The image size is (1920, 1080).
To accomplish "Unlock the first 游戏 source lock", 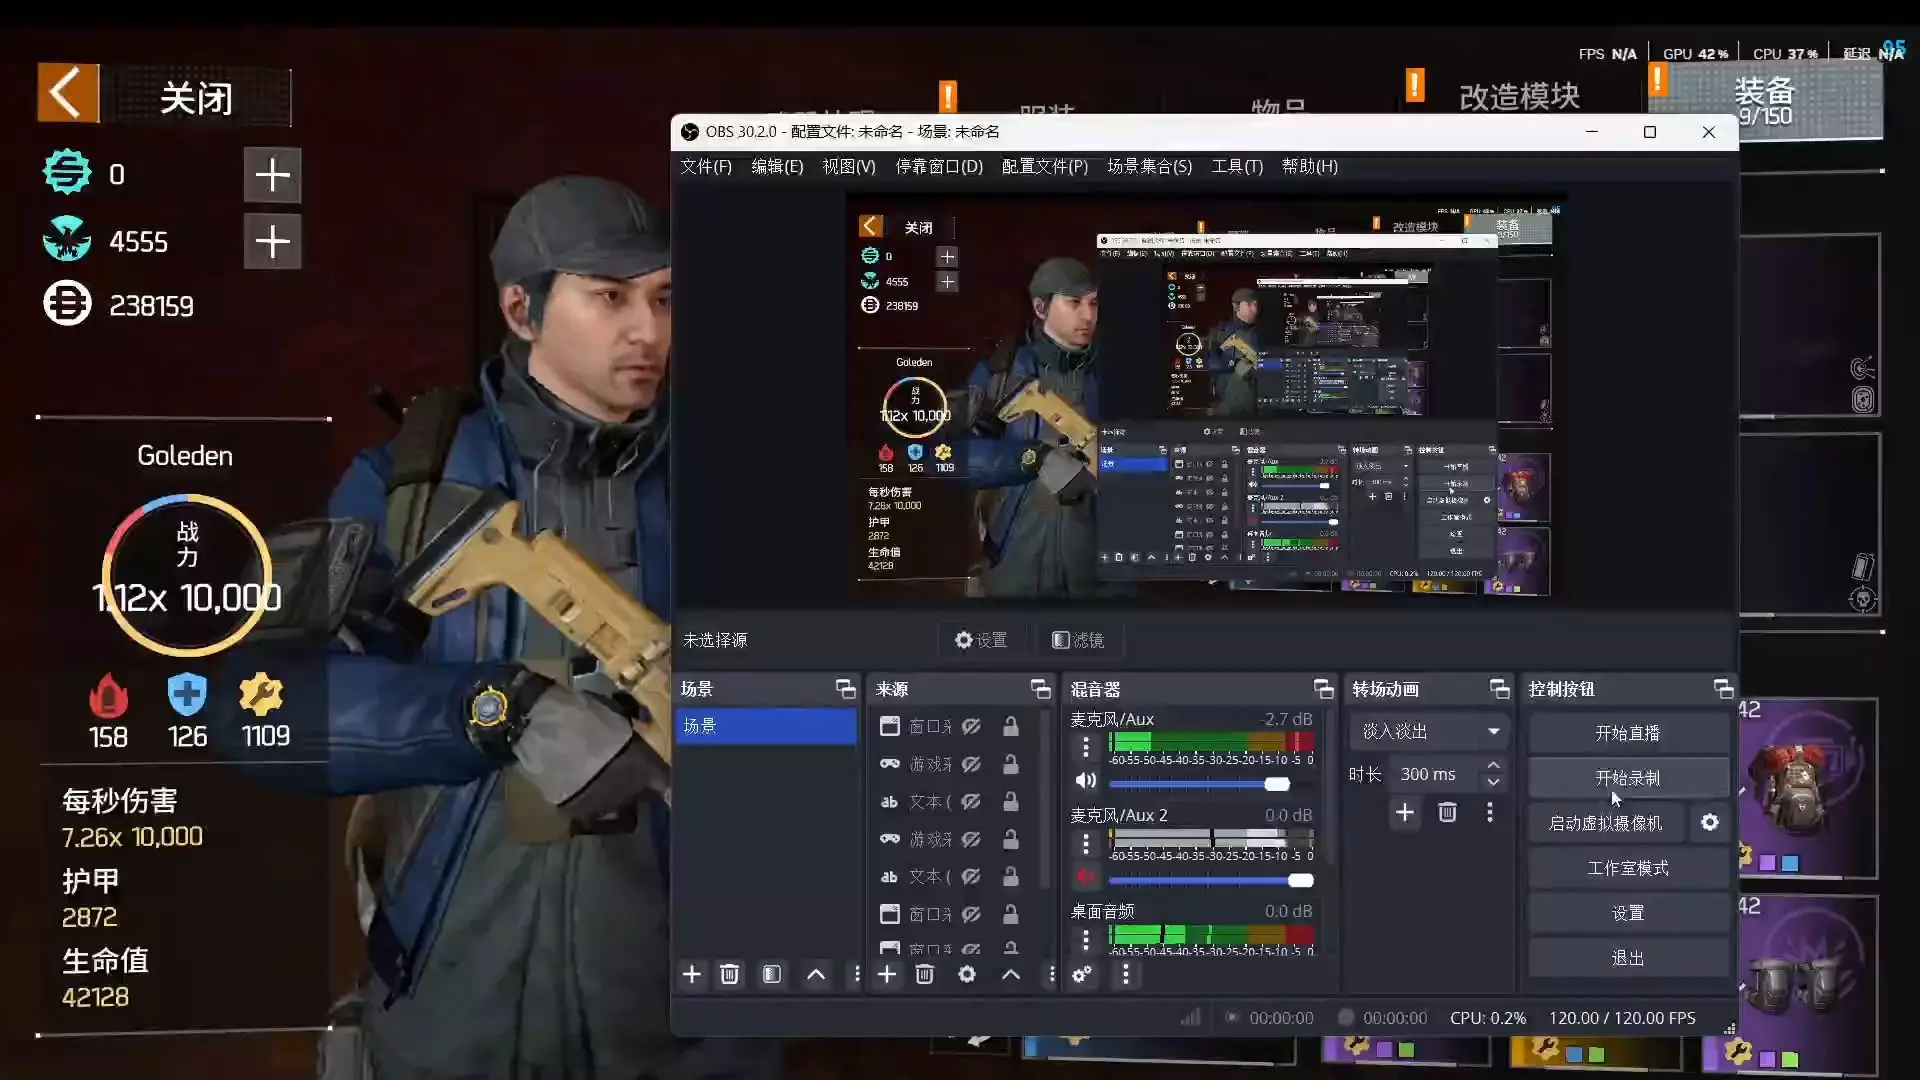I will (1011, 765).
